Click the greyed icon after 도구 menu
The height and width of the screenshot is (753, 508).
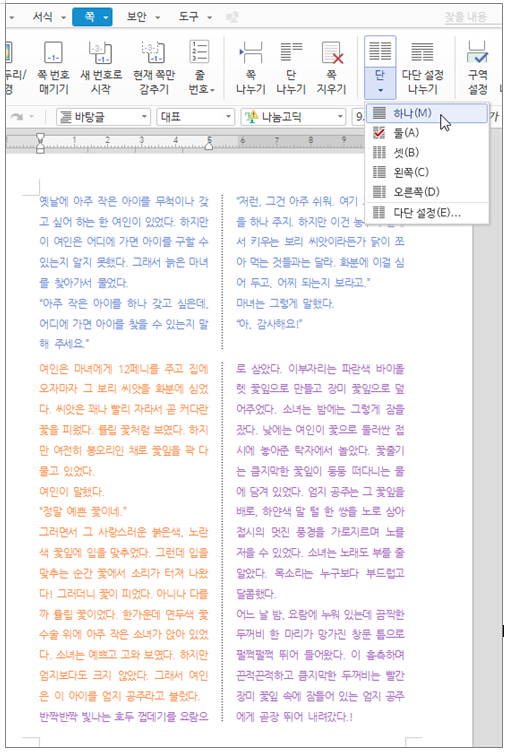tap(232, 18)
